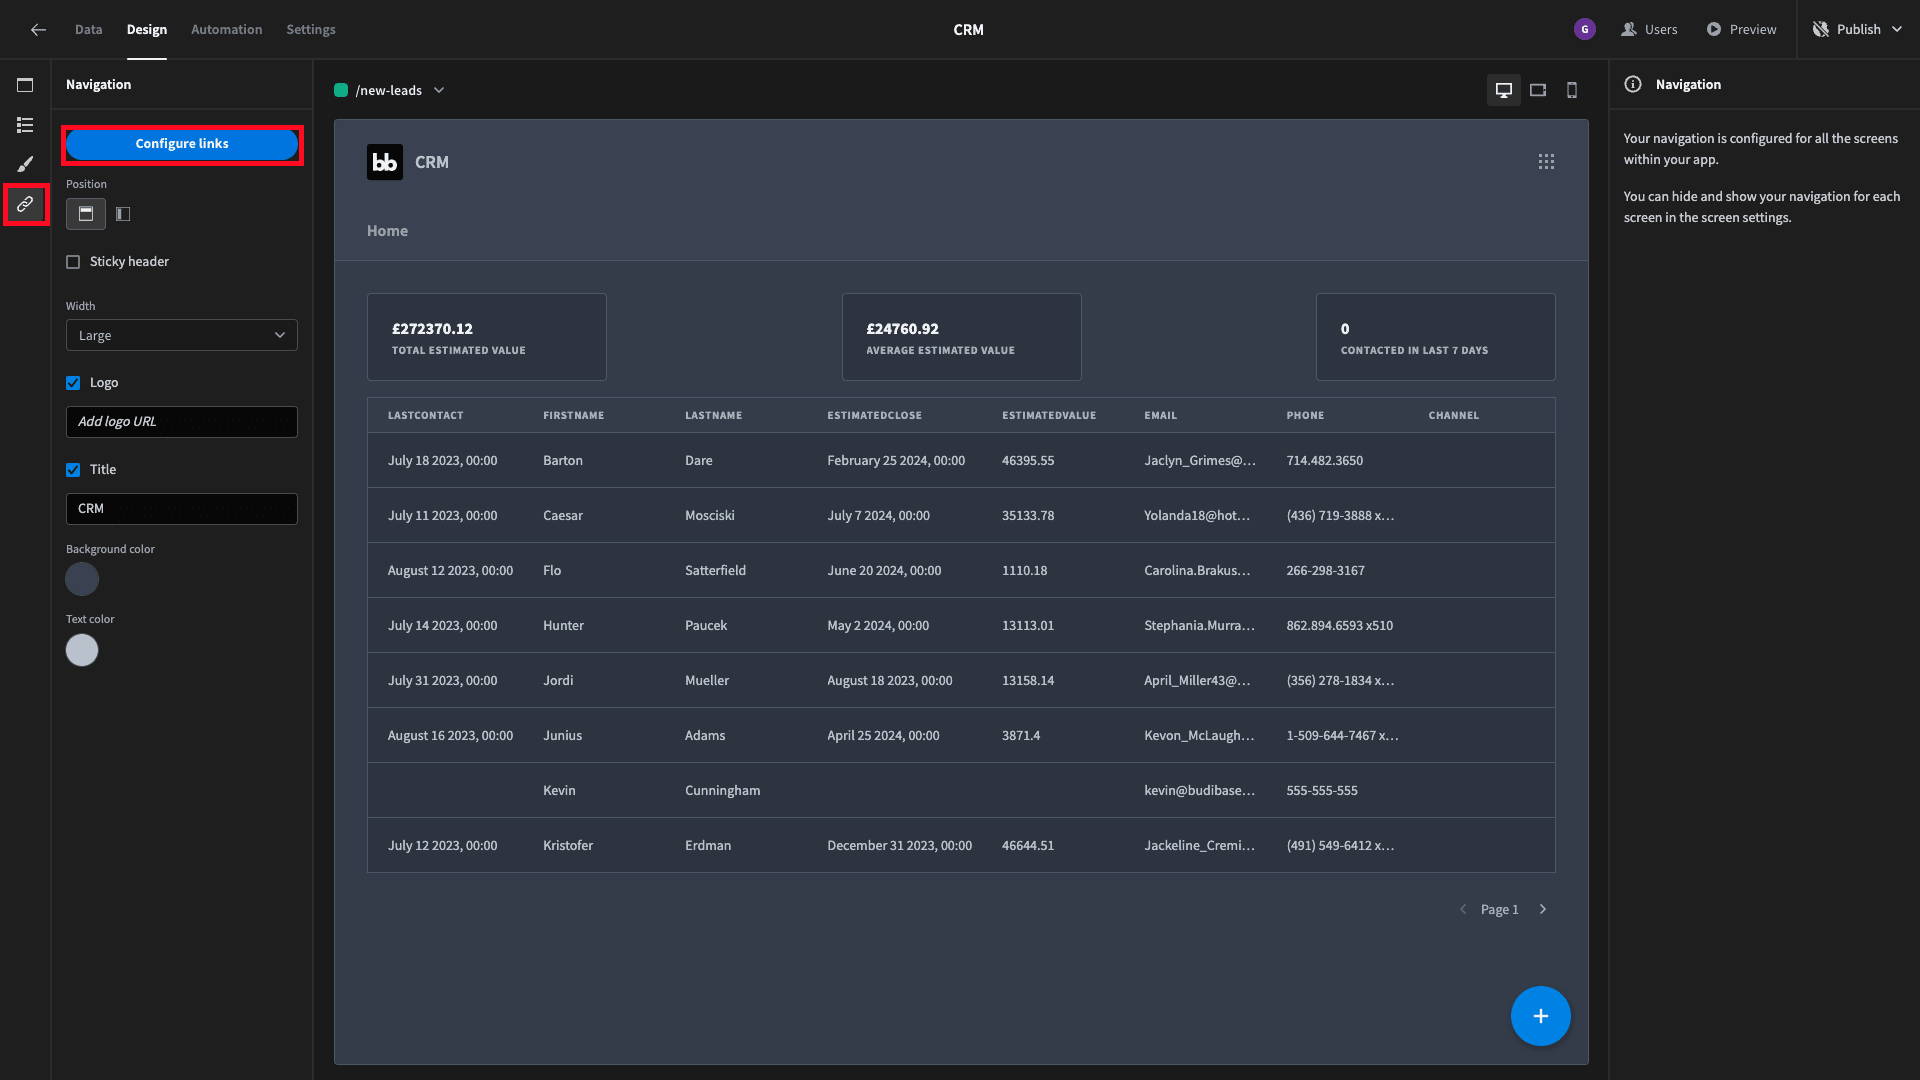
Task: Click the PHONE column header
Action: click(x=1305, y=416)
